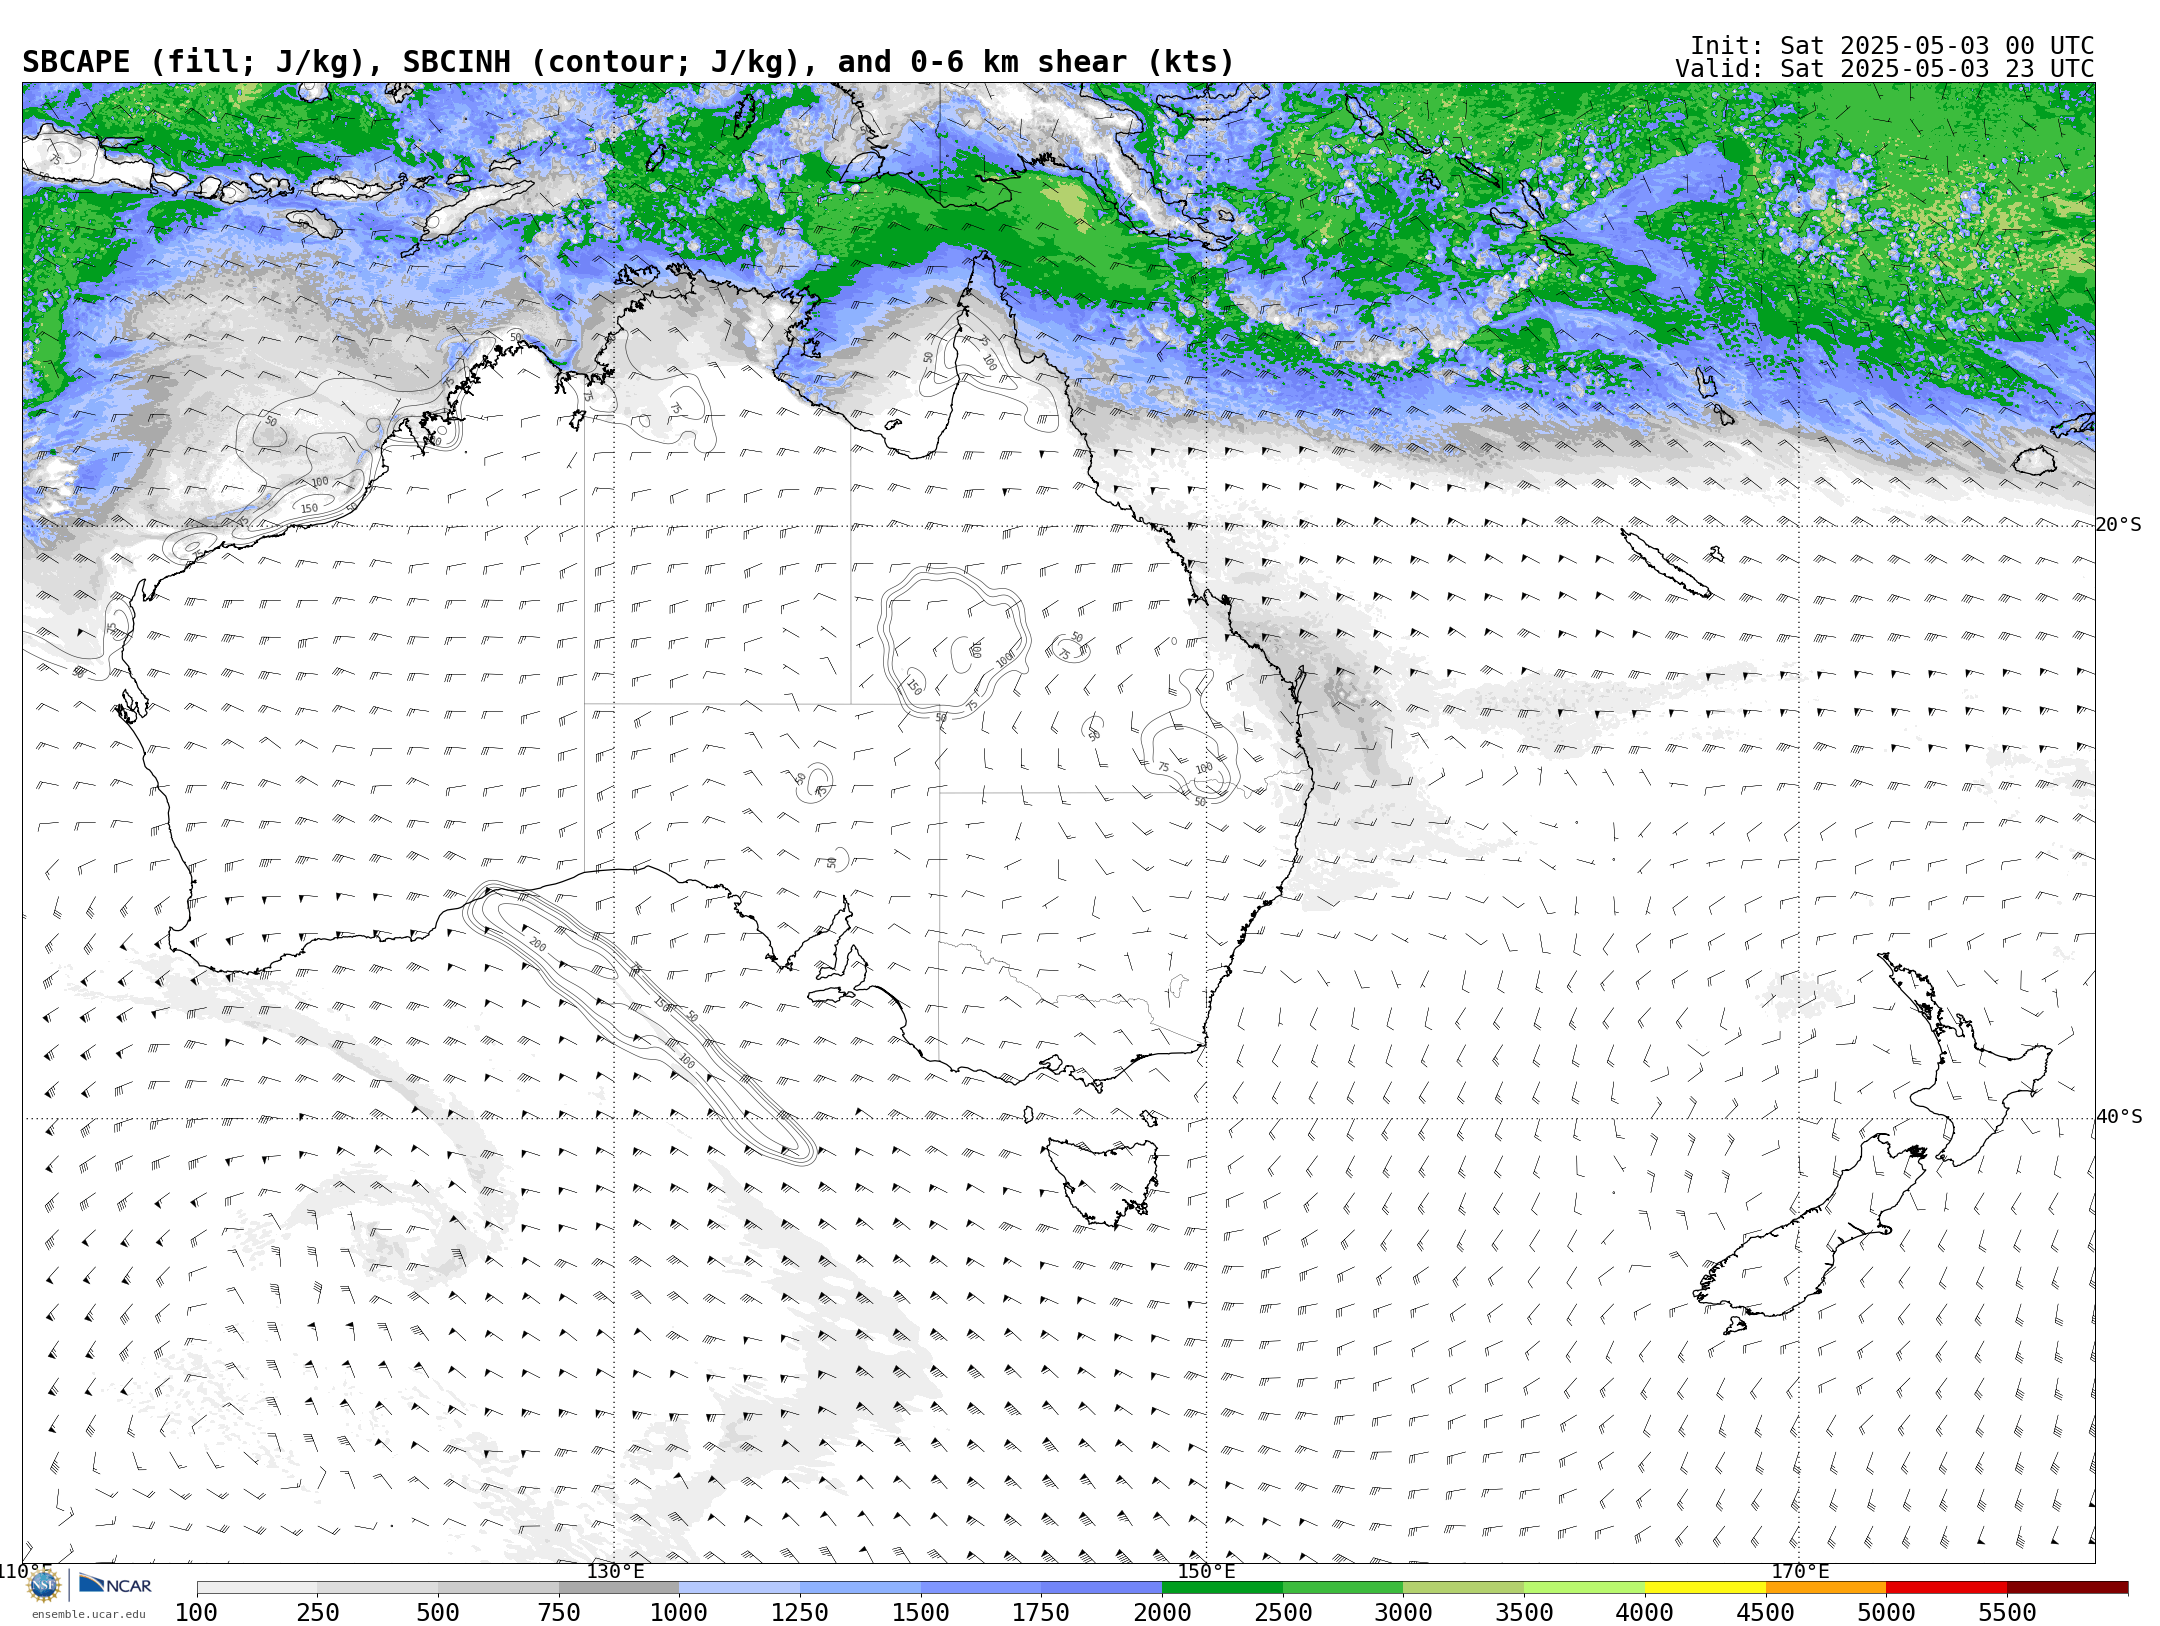Open the ensemble.ucar.edu link text

[88, 1614]
